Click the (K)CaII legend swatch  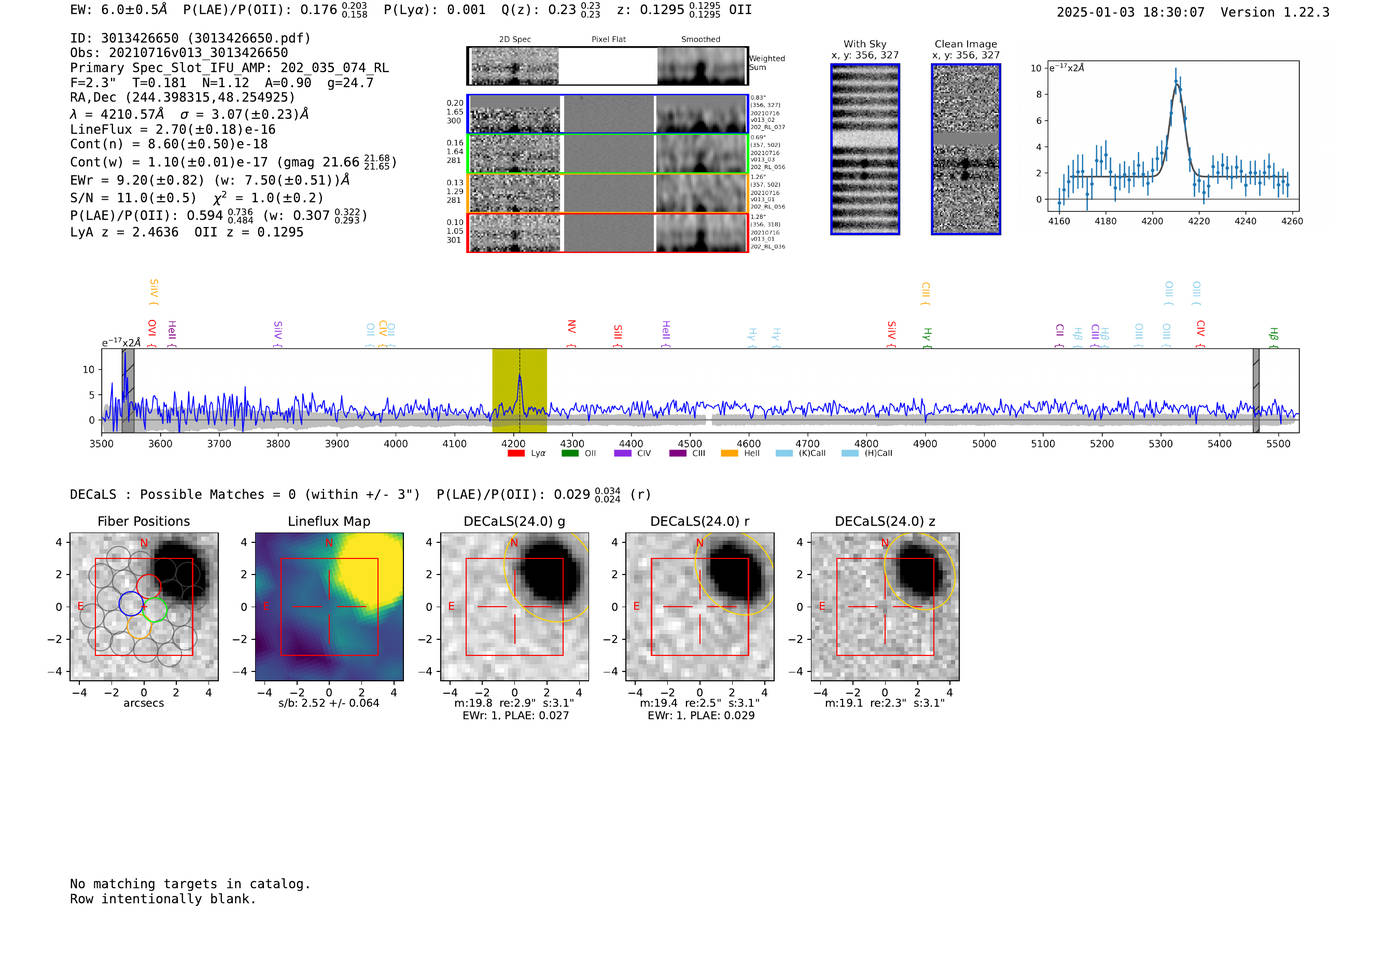(x=783, y=453)
